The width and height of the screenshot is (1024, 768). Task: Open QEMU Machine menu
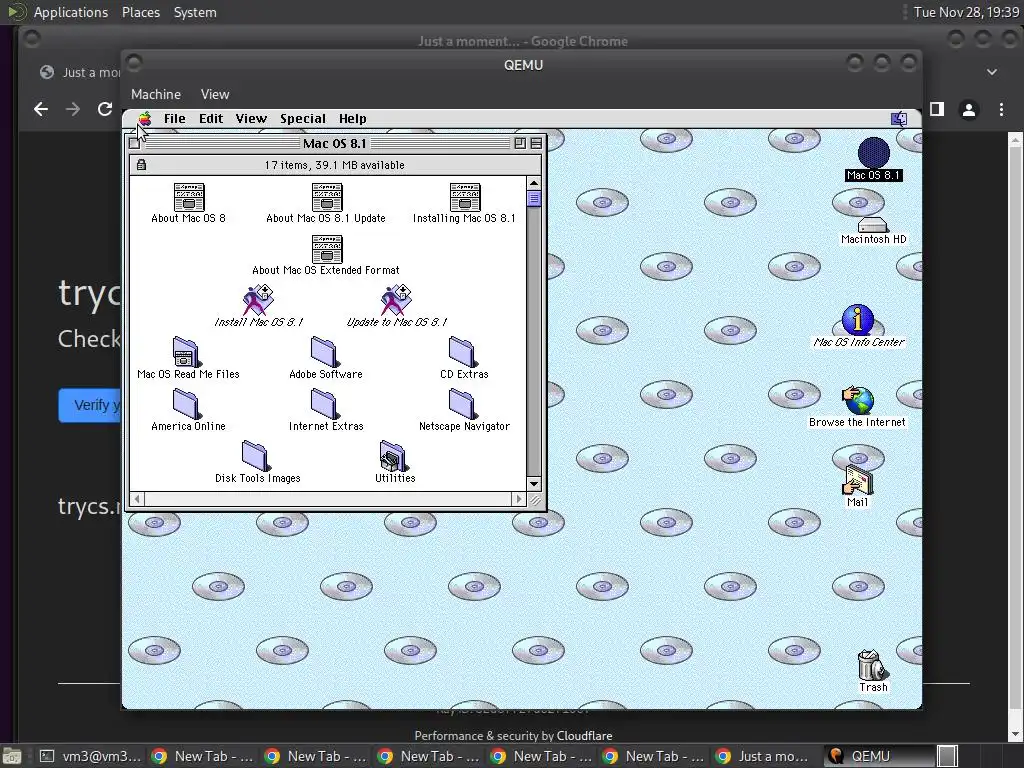coord(156,94)
